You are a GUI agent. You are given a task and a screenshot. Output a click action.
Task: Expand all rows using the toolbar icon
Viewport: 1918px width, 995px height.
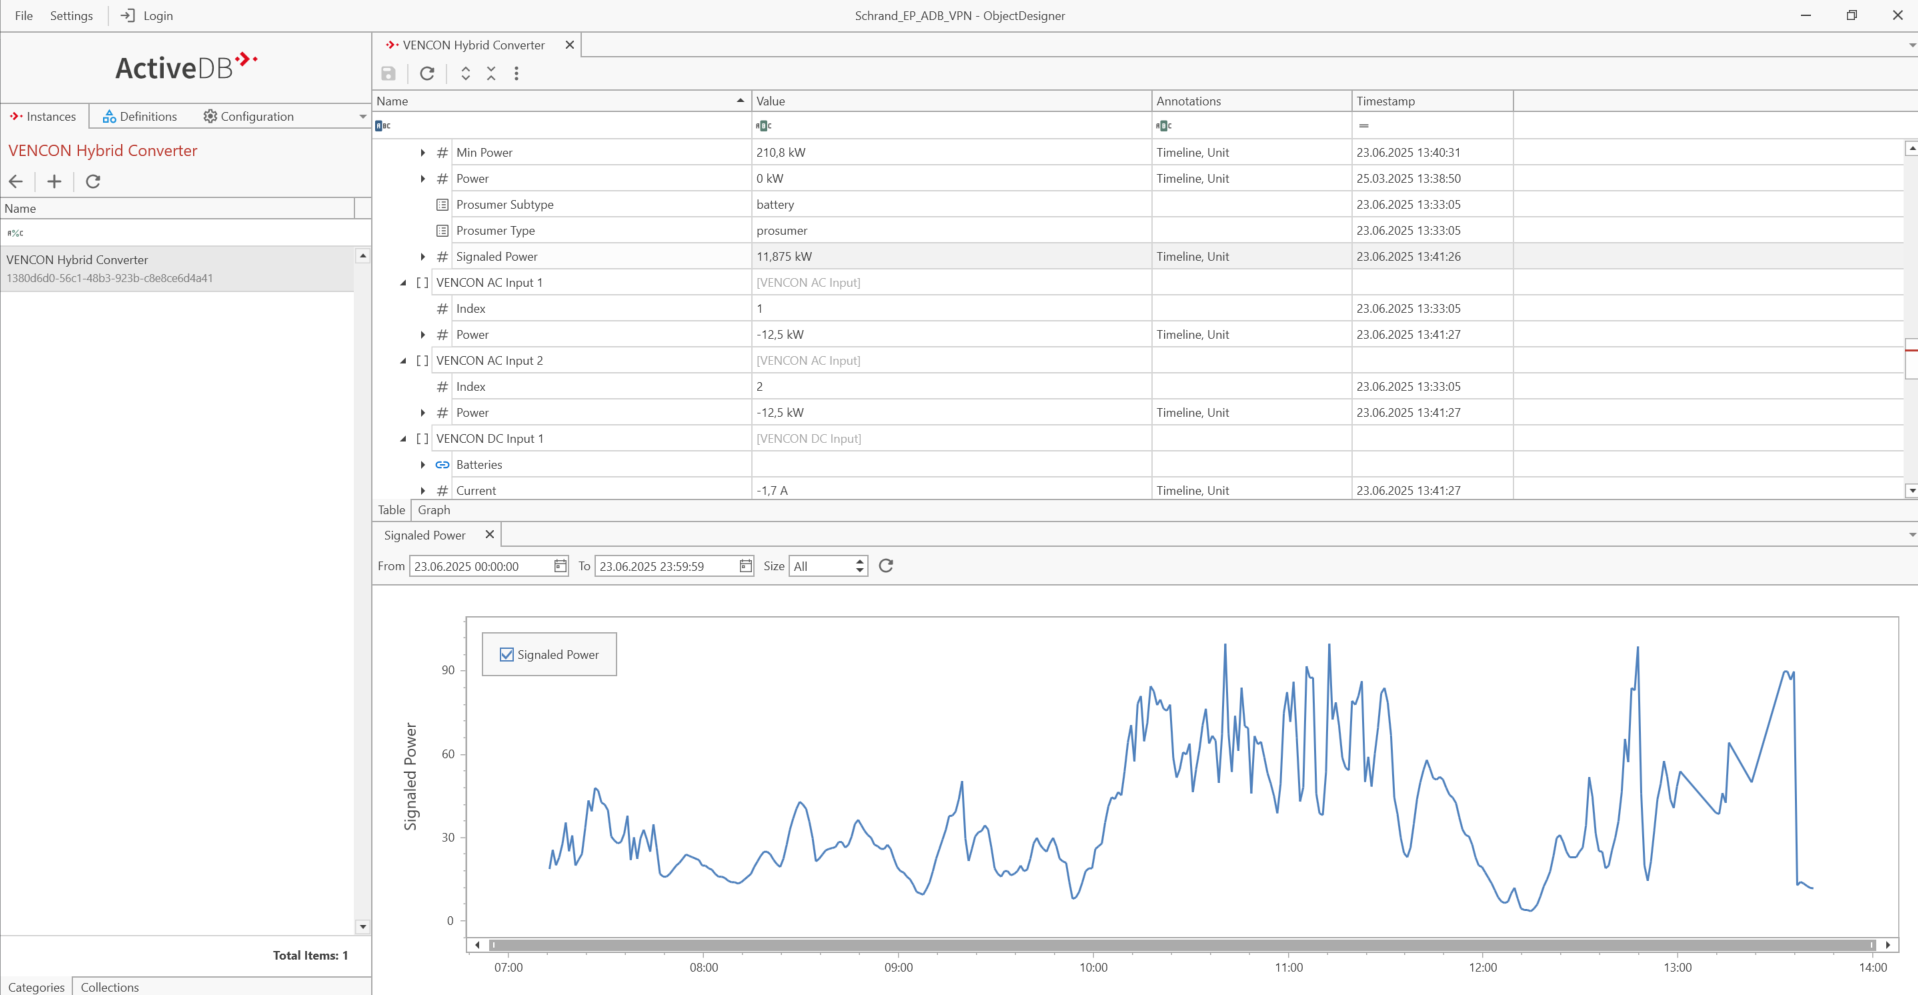pos(466,73)
